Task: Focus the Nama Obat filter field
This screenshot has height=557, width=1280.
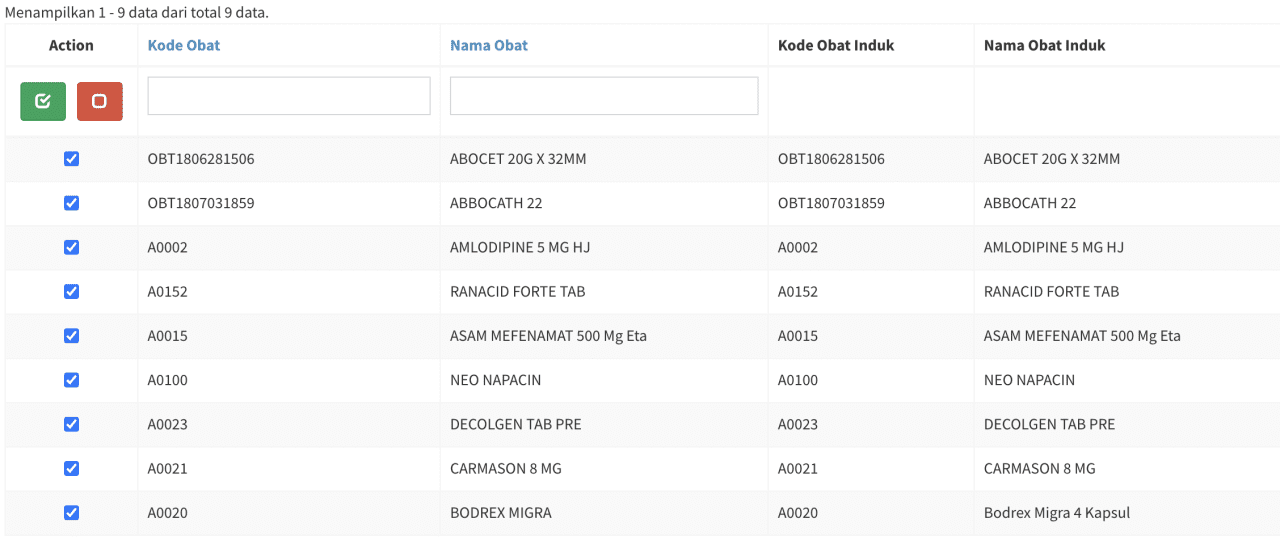Action: [604, 96]
